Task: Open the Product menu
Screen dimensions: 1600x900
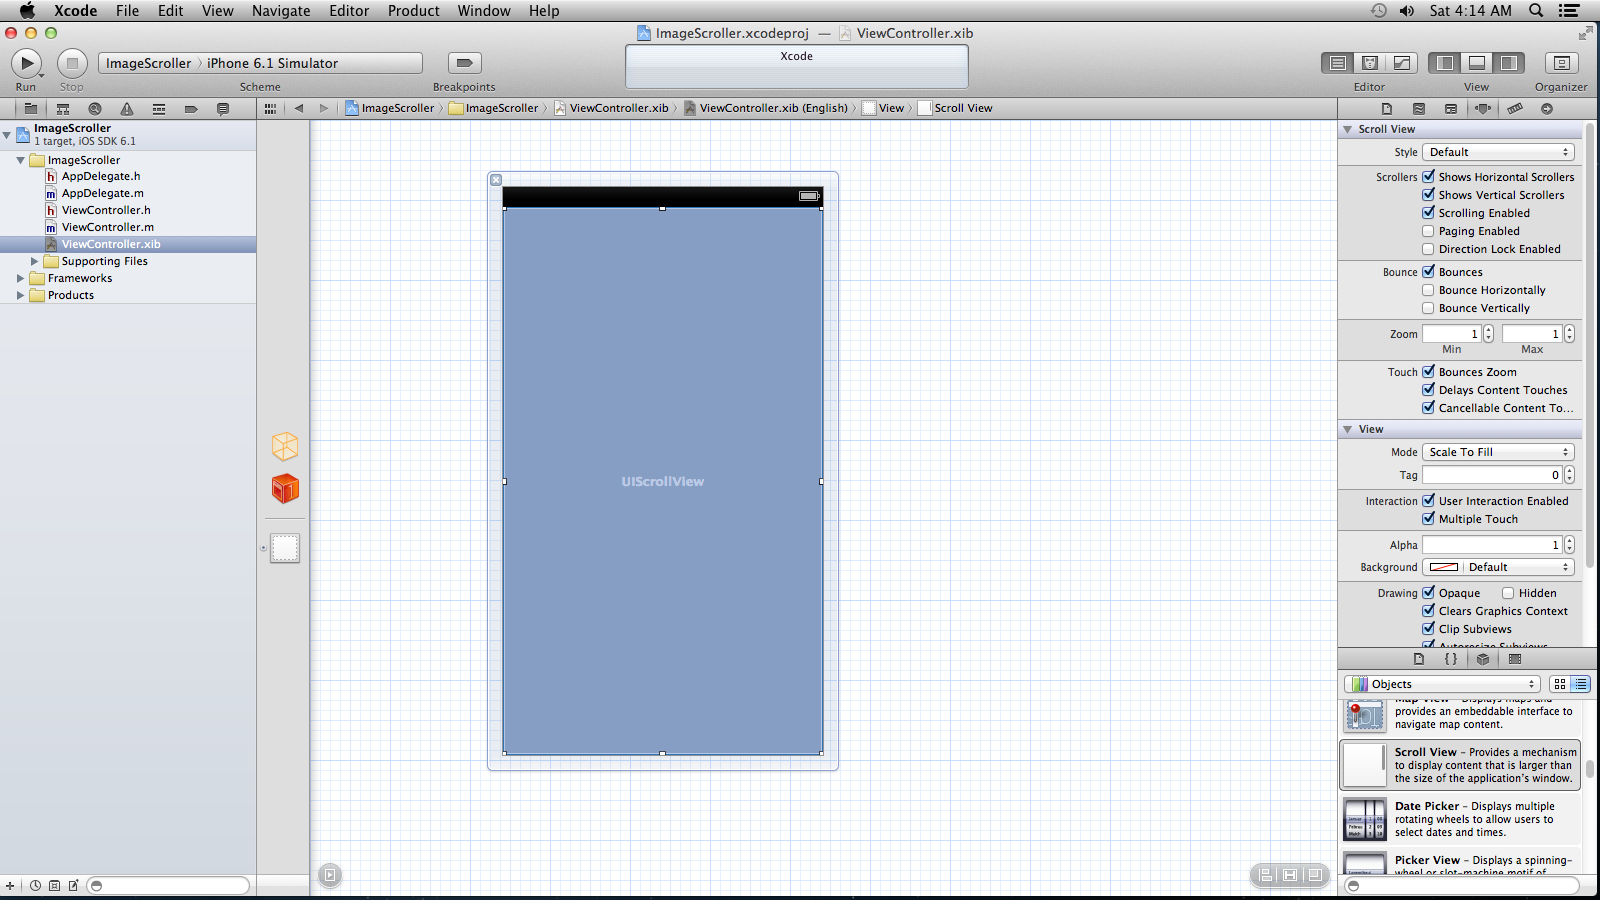Action: [x=414, y=11]
